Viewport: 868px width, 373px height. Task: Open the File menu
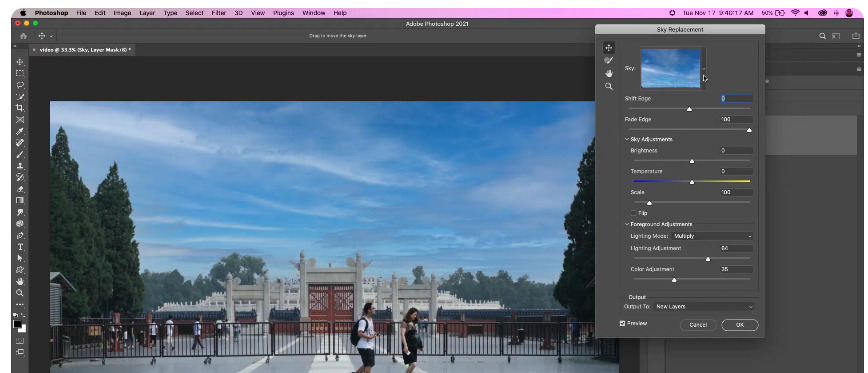click(x=81, y=13)
